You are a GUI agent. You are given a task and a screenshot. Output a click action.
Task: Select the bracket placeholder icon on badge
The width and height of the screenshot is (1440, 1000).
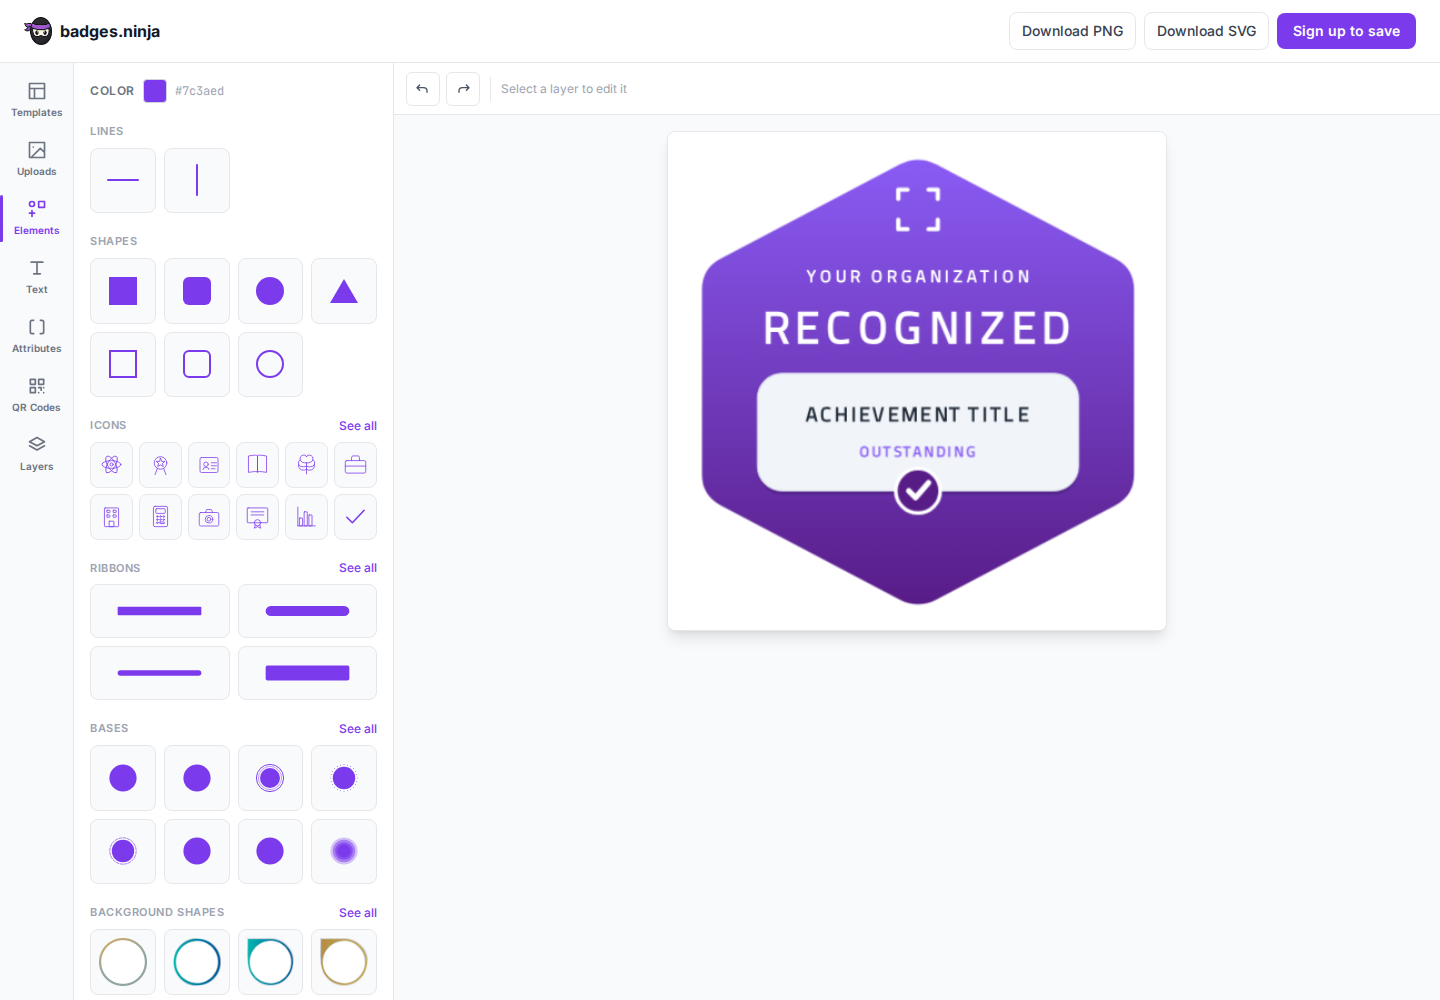(x=918, y=210)
